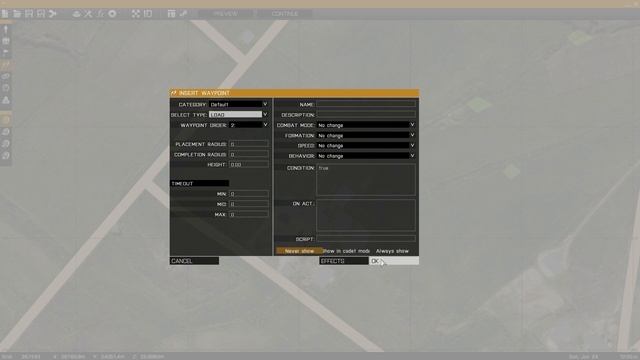640x360 pixels.
Task: Select Show in cadet mode option
Action: 346,251
